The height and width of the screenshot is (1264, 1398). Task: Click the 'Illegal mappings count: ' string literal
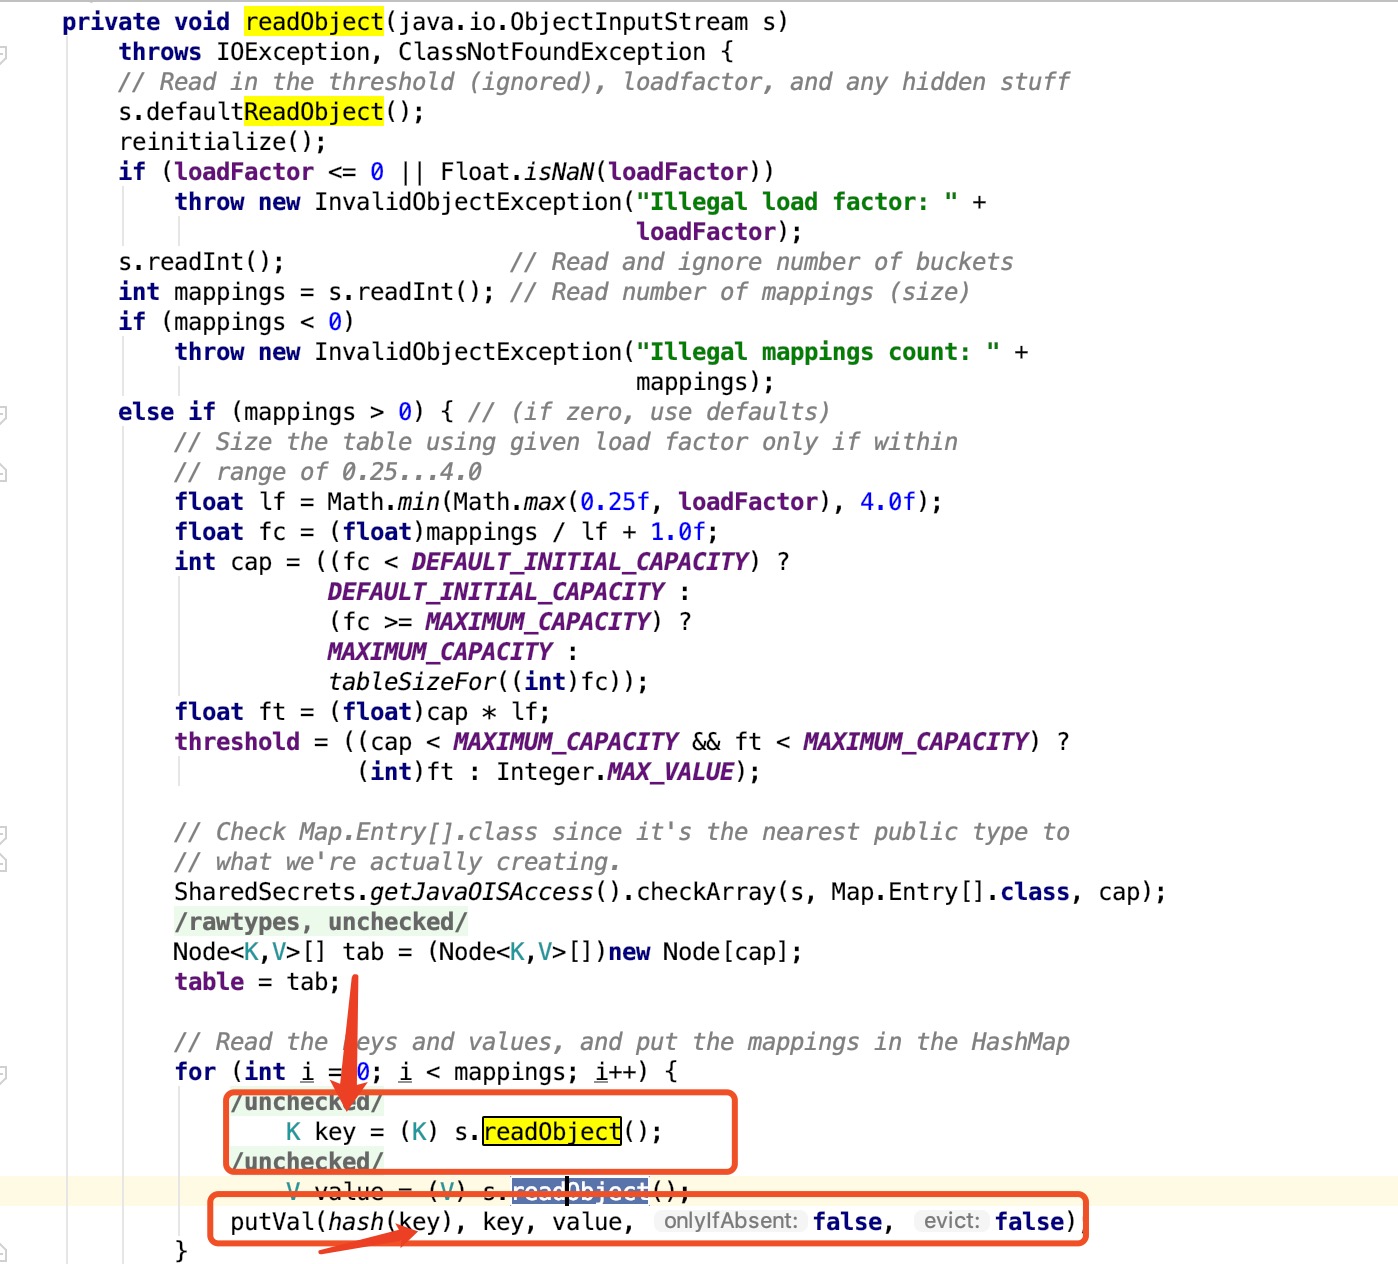click(817, 352)
